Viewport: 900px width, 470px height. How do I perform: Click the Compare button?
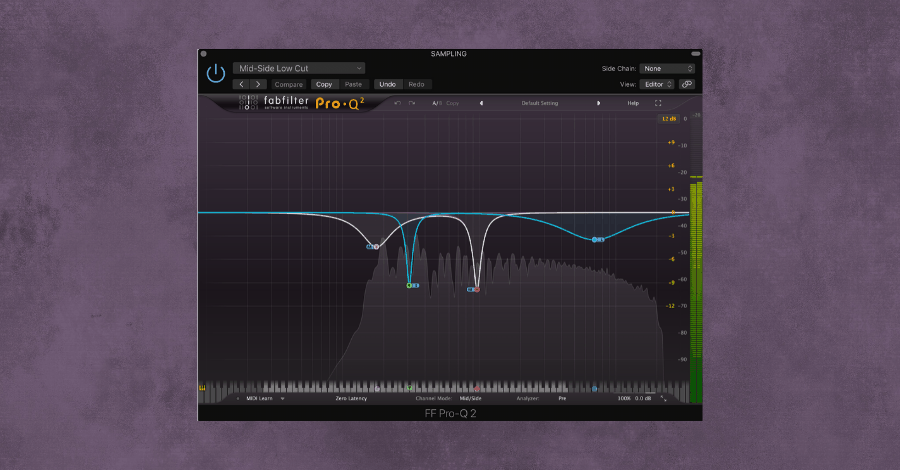point(288,84)
